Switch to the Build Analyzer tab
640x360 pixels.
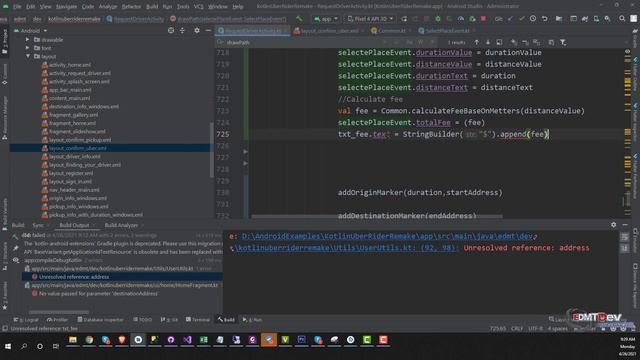(121, 225)
